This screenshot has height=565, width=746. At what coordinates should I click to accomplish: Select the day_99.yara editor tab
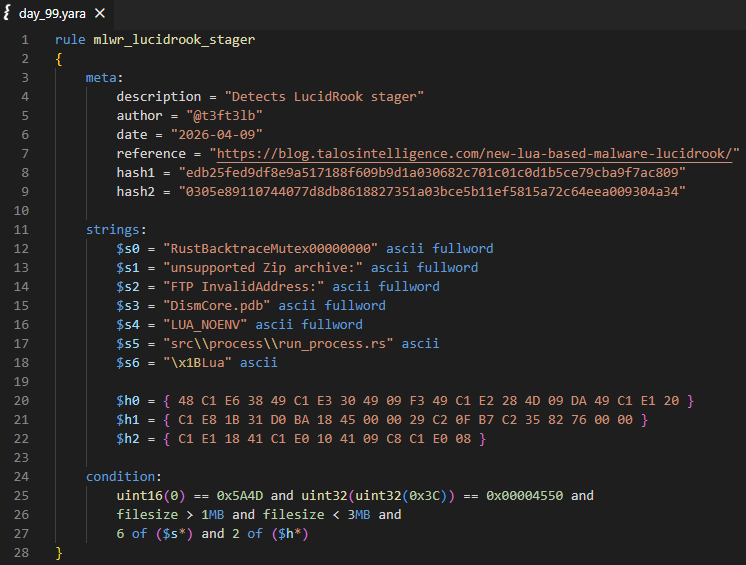tap(56, 13)
